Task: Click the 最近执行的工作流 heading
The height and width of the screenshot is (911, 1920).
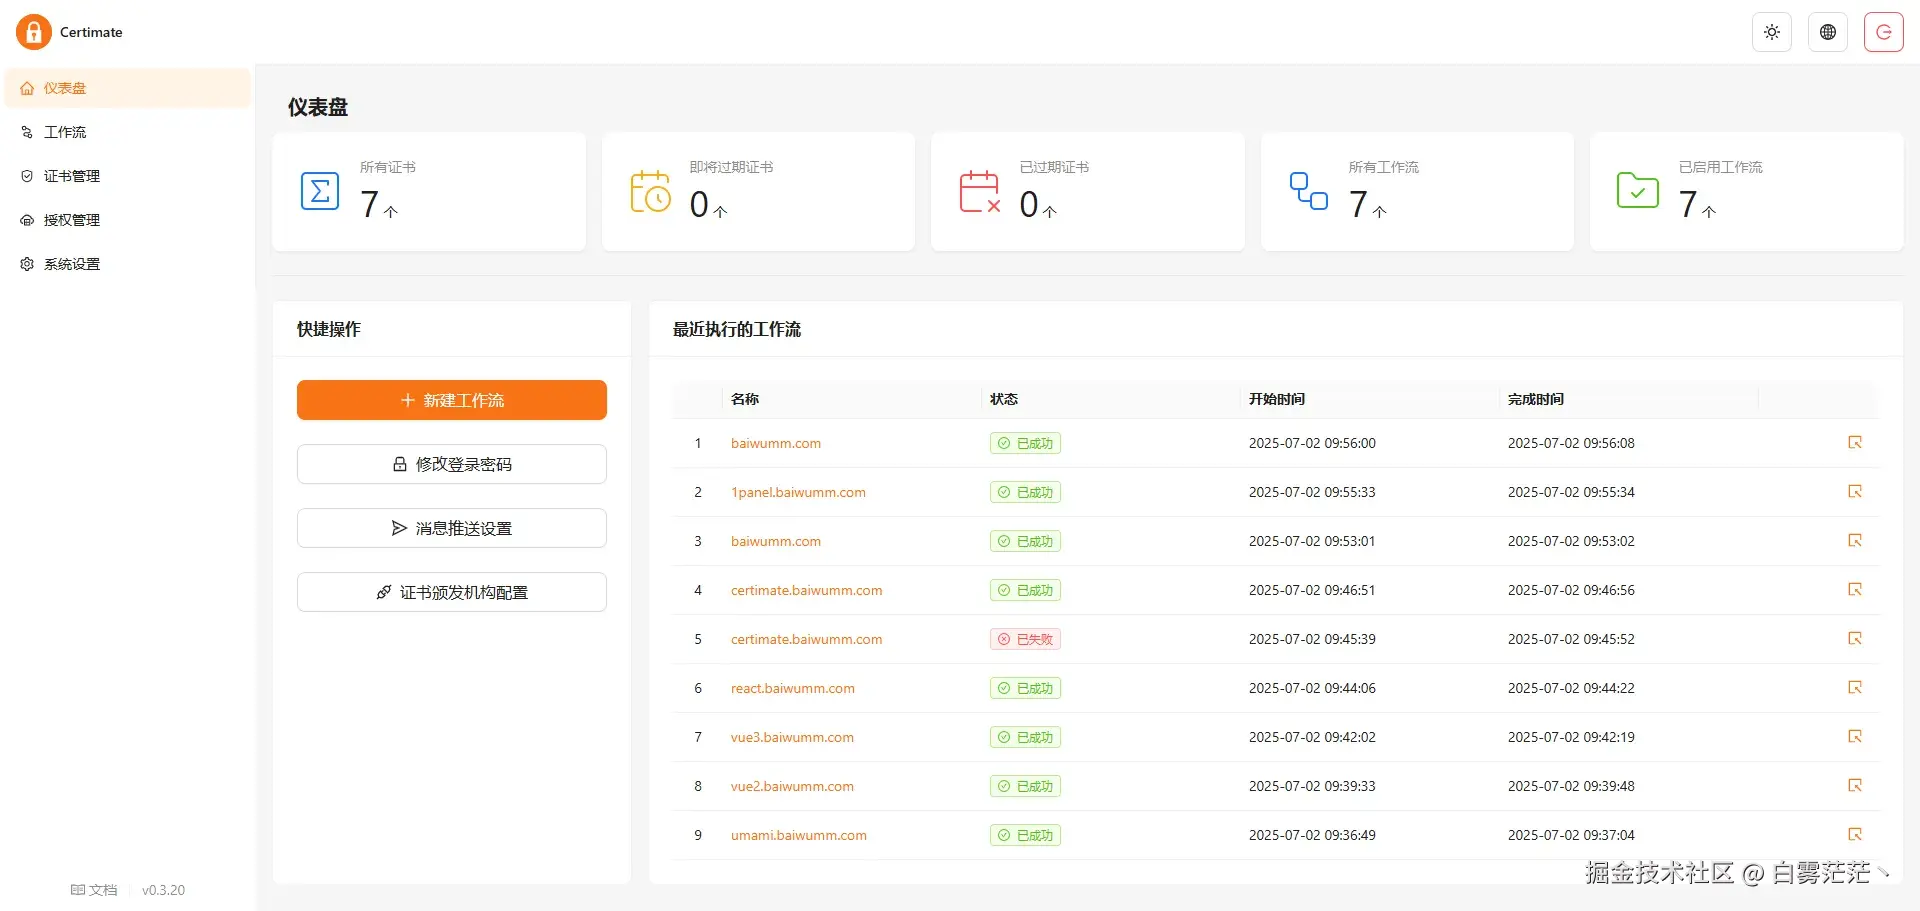Action: click(x=737, y=329)
